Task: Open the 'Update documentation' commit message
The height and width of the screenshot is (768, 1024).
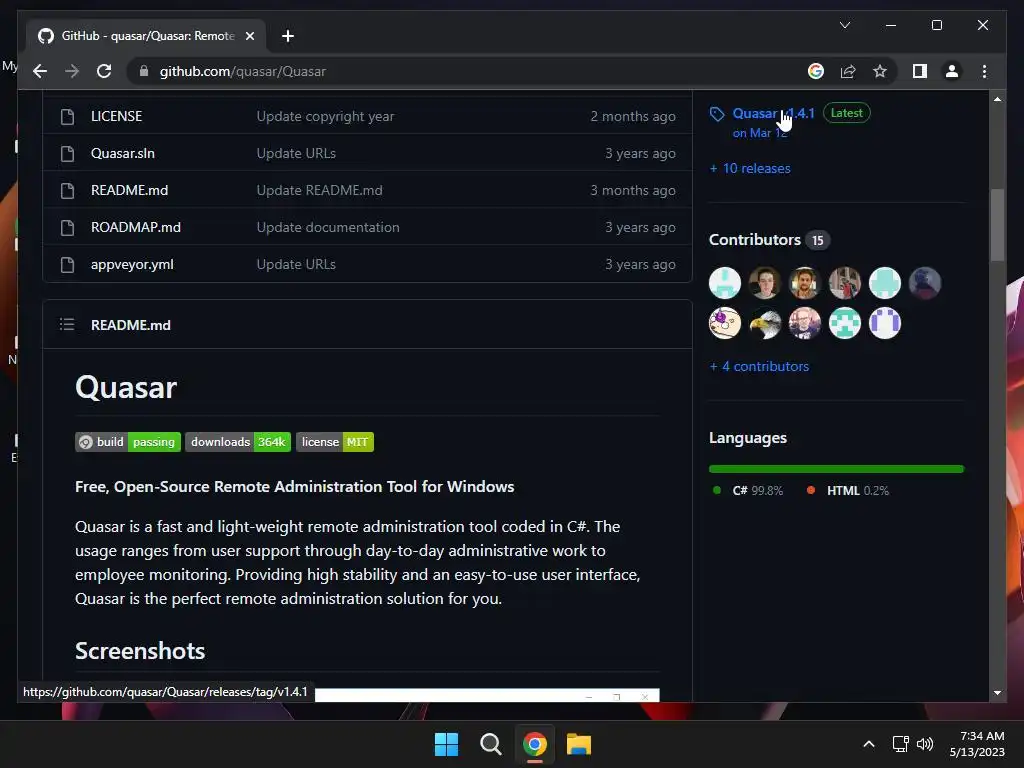Action: click(x=328, y=227)
